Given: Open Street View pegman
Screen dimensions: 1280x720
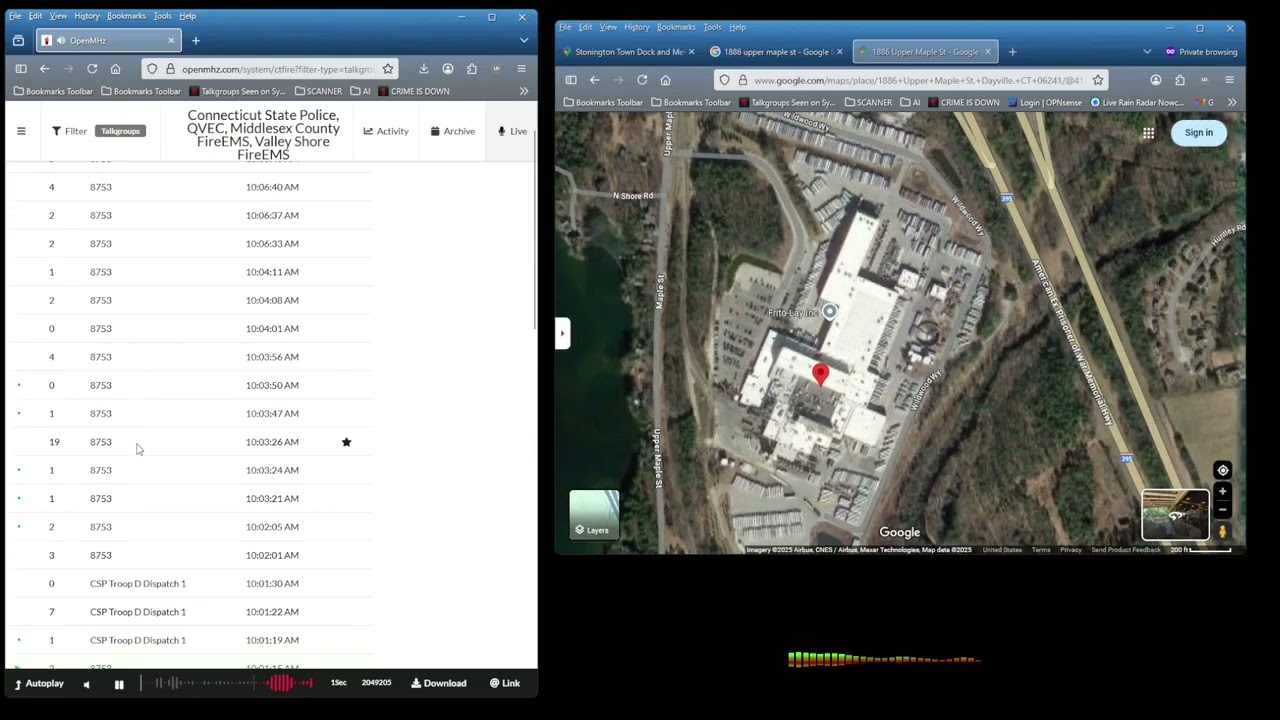Looking at the screenshot, I should (x=1222, y=532).
